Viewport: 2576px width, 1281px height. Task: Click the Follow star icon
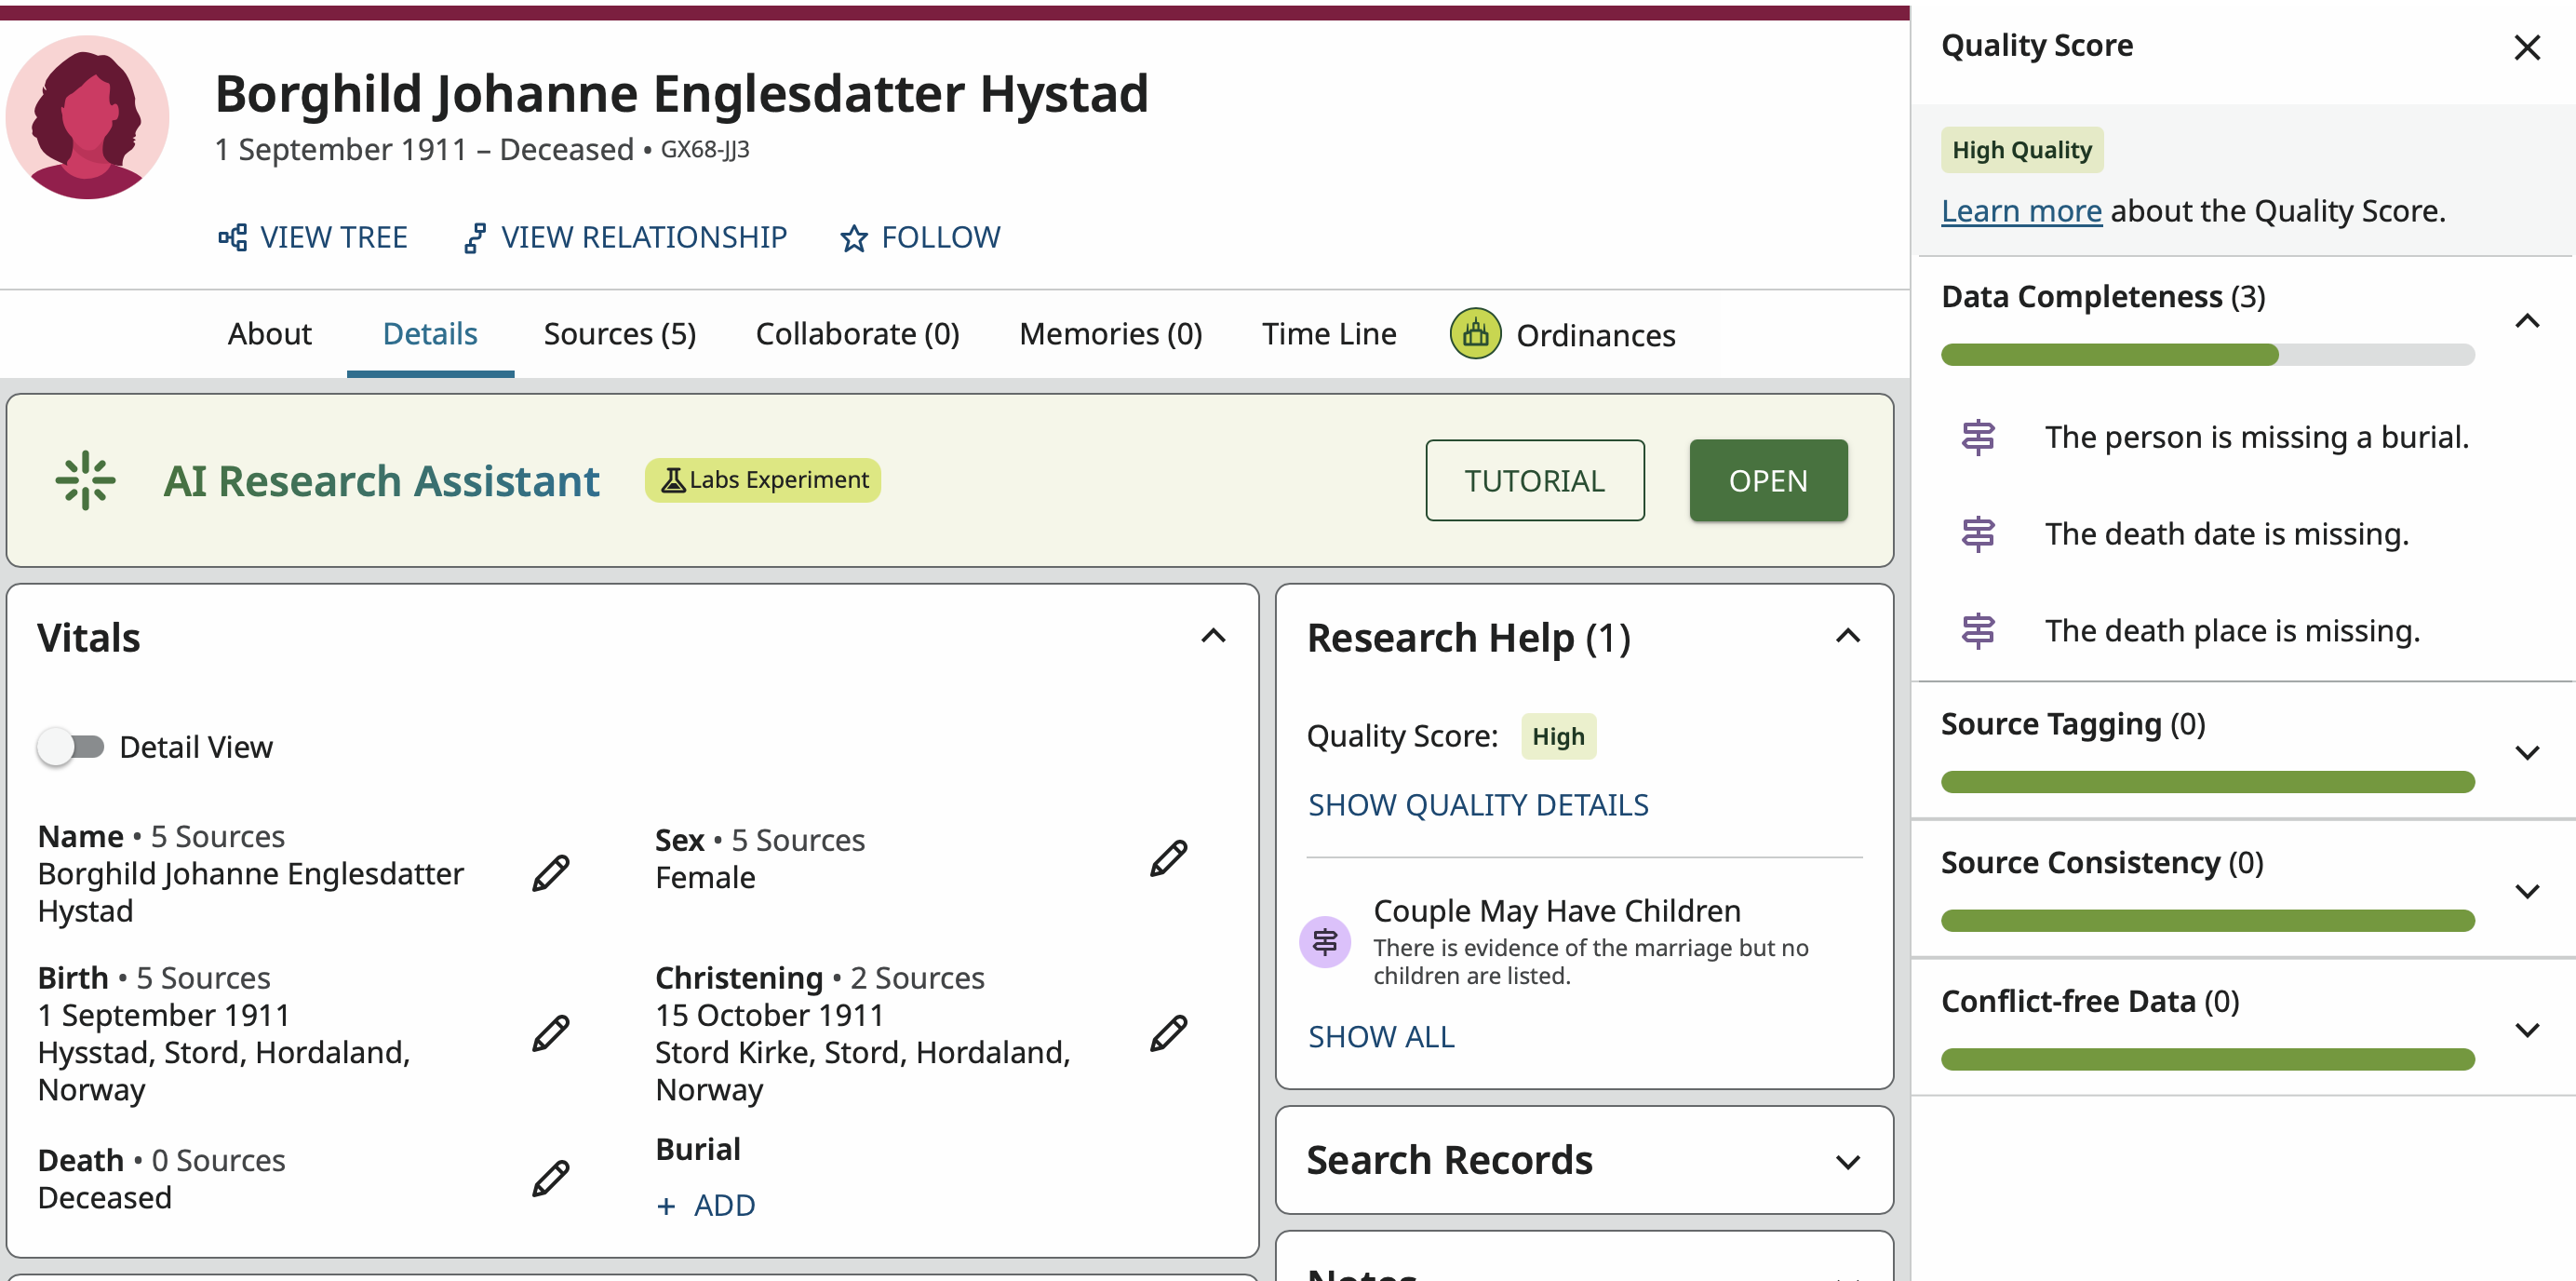point(853,238)
